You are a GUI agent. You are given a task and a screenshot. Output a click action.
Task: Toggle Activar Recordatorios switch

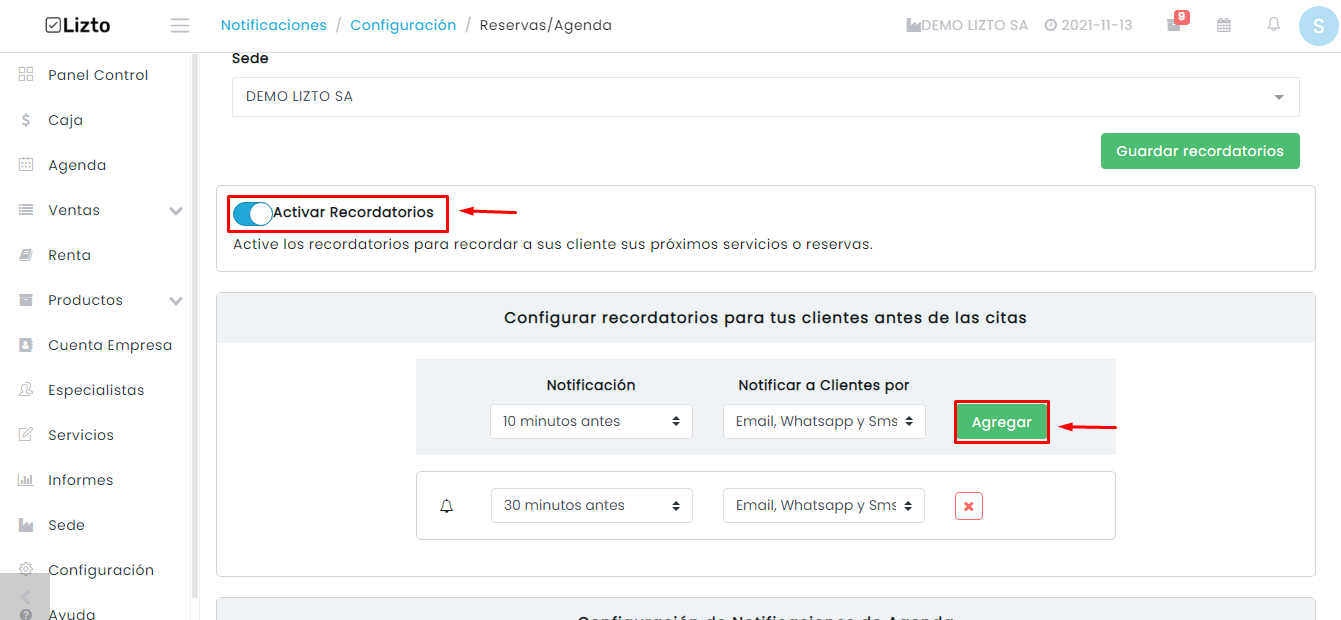[x=253, y=213]
